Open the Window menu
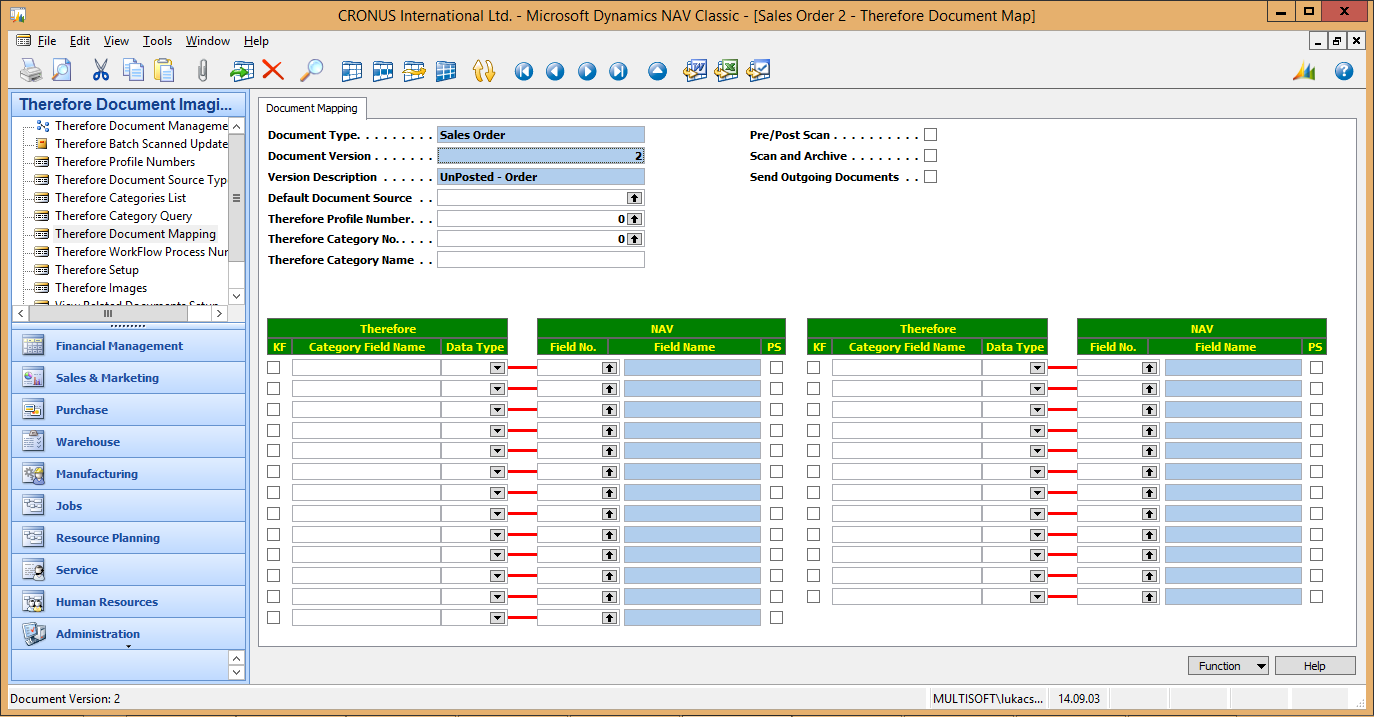 coord(208,41)
